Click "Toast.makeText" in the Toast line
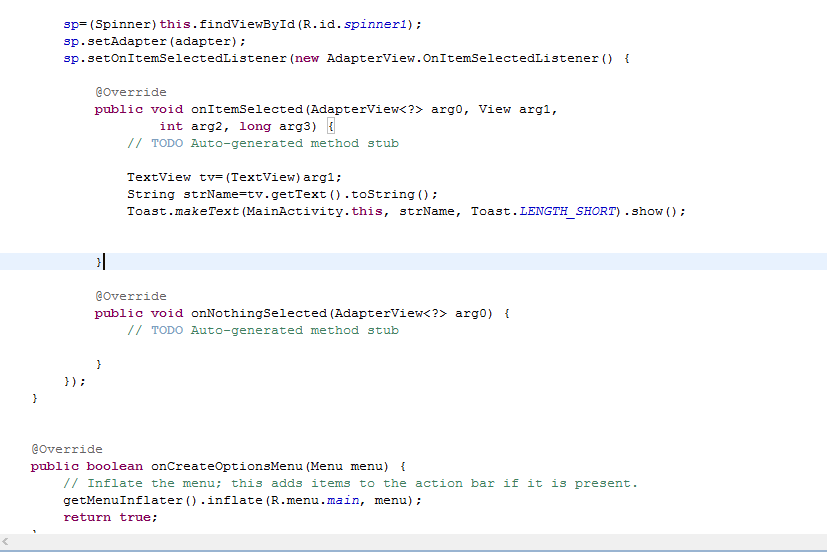The width and height of the screenshot is (827, 552). click(183, 211)
